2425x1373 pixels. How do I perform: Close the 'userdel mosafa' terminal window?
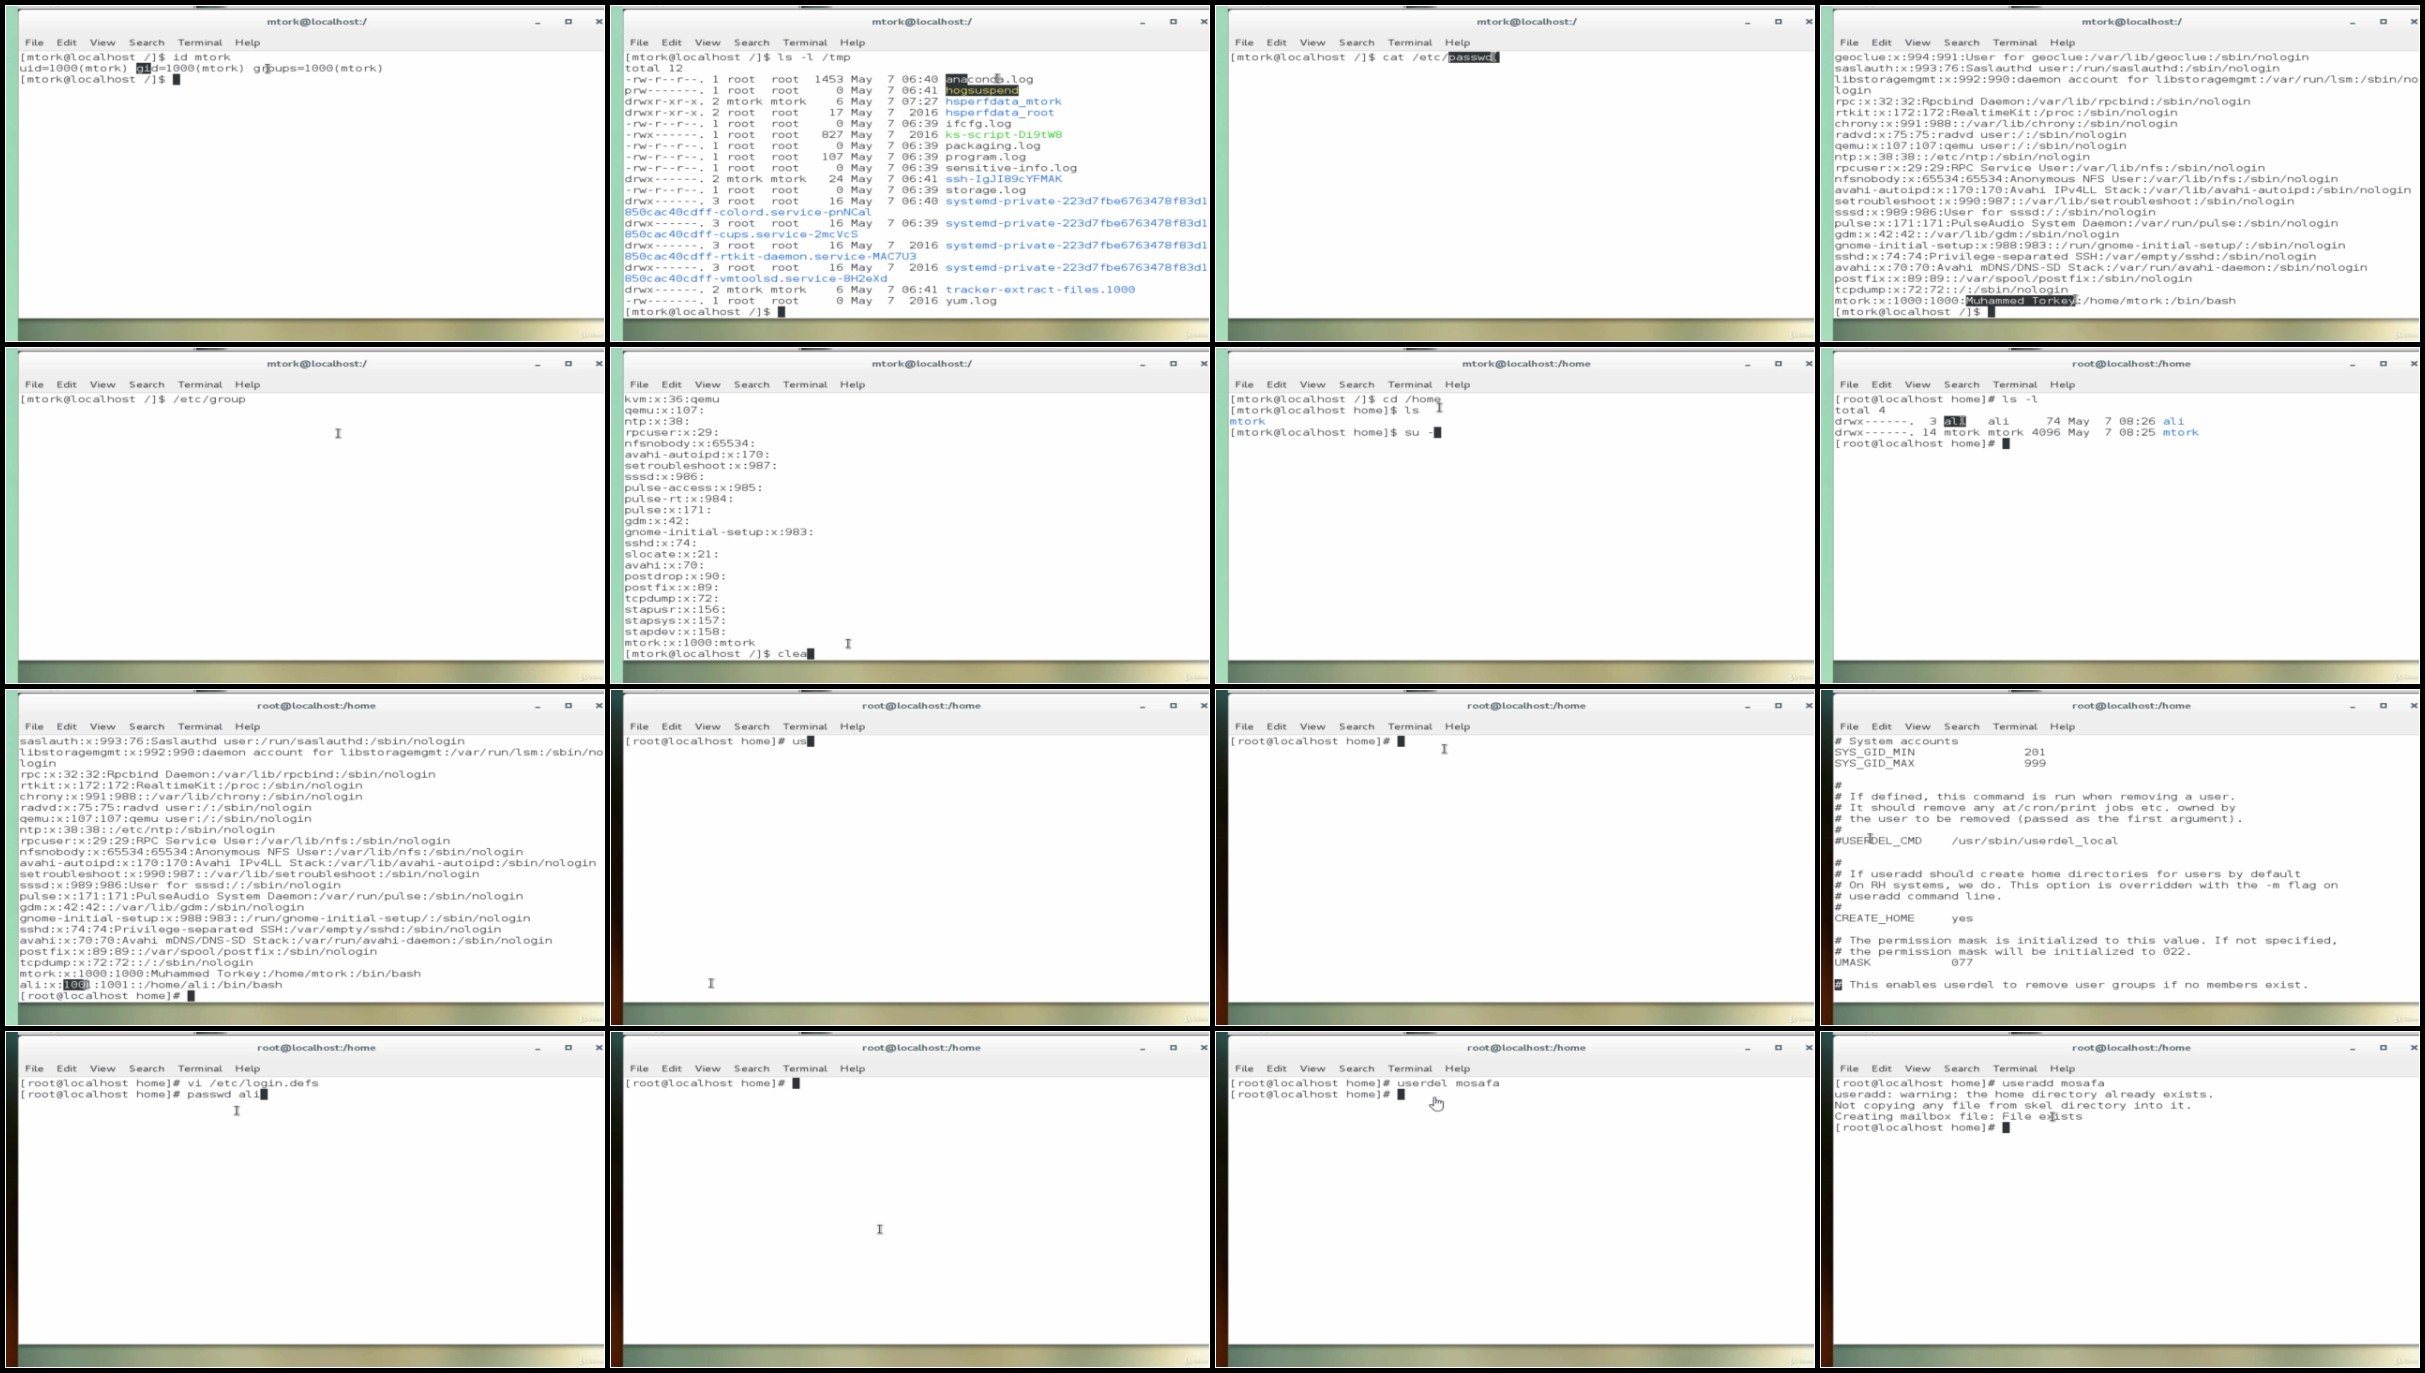1808,1047
